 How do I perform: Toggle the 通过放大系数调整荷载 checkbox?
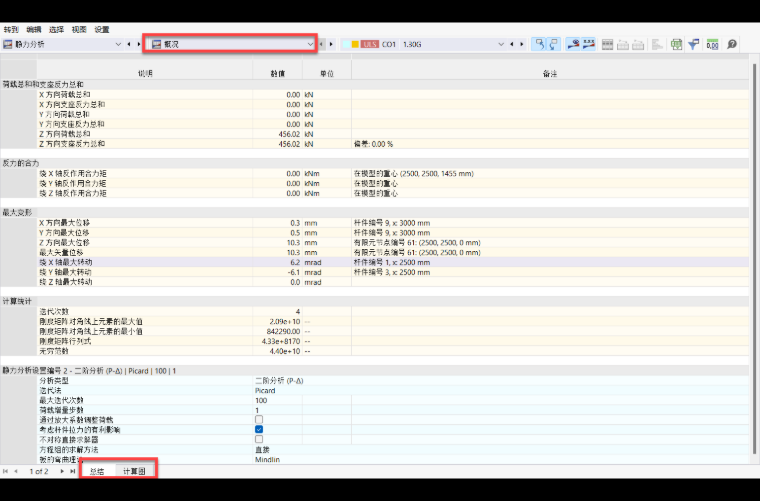[x=259, y=420]
